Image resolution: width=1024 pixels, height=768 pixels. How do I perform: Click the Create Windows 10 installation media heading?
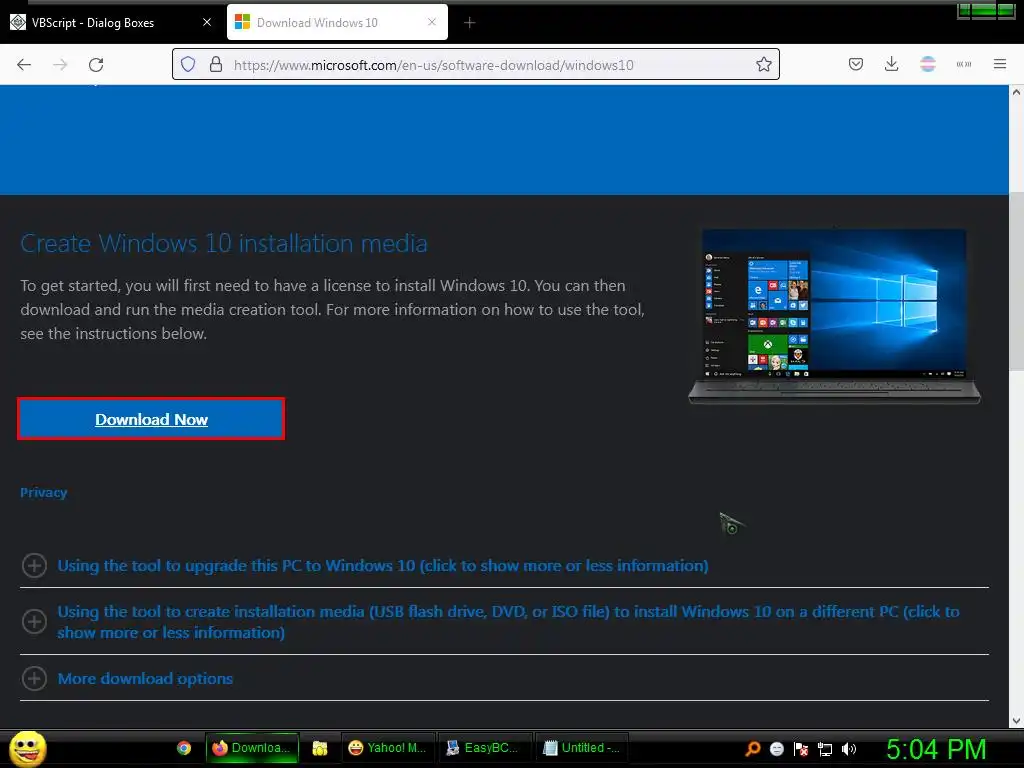224,244
